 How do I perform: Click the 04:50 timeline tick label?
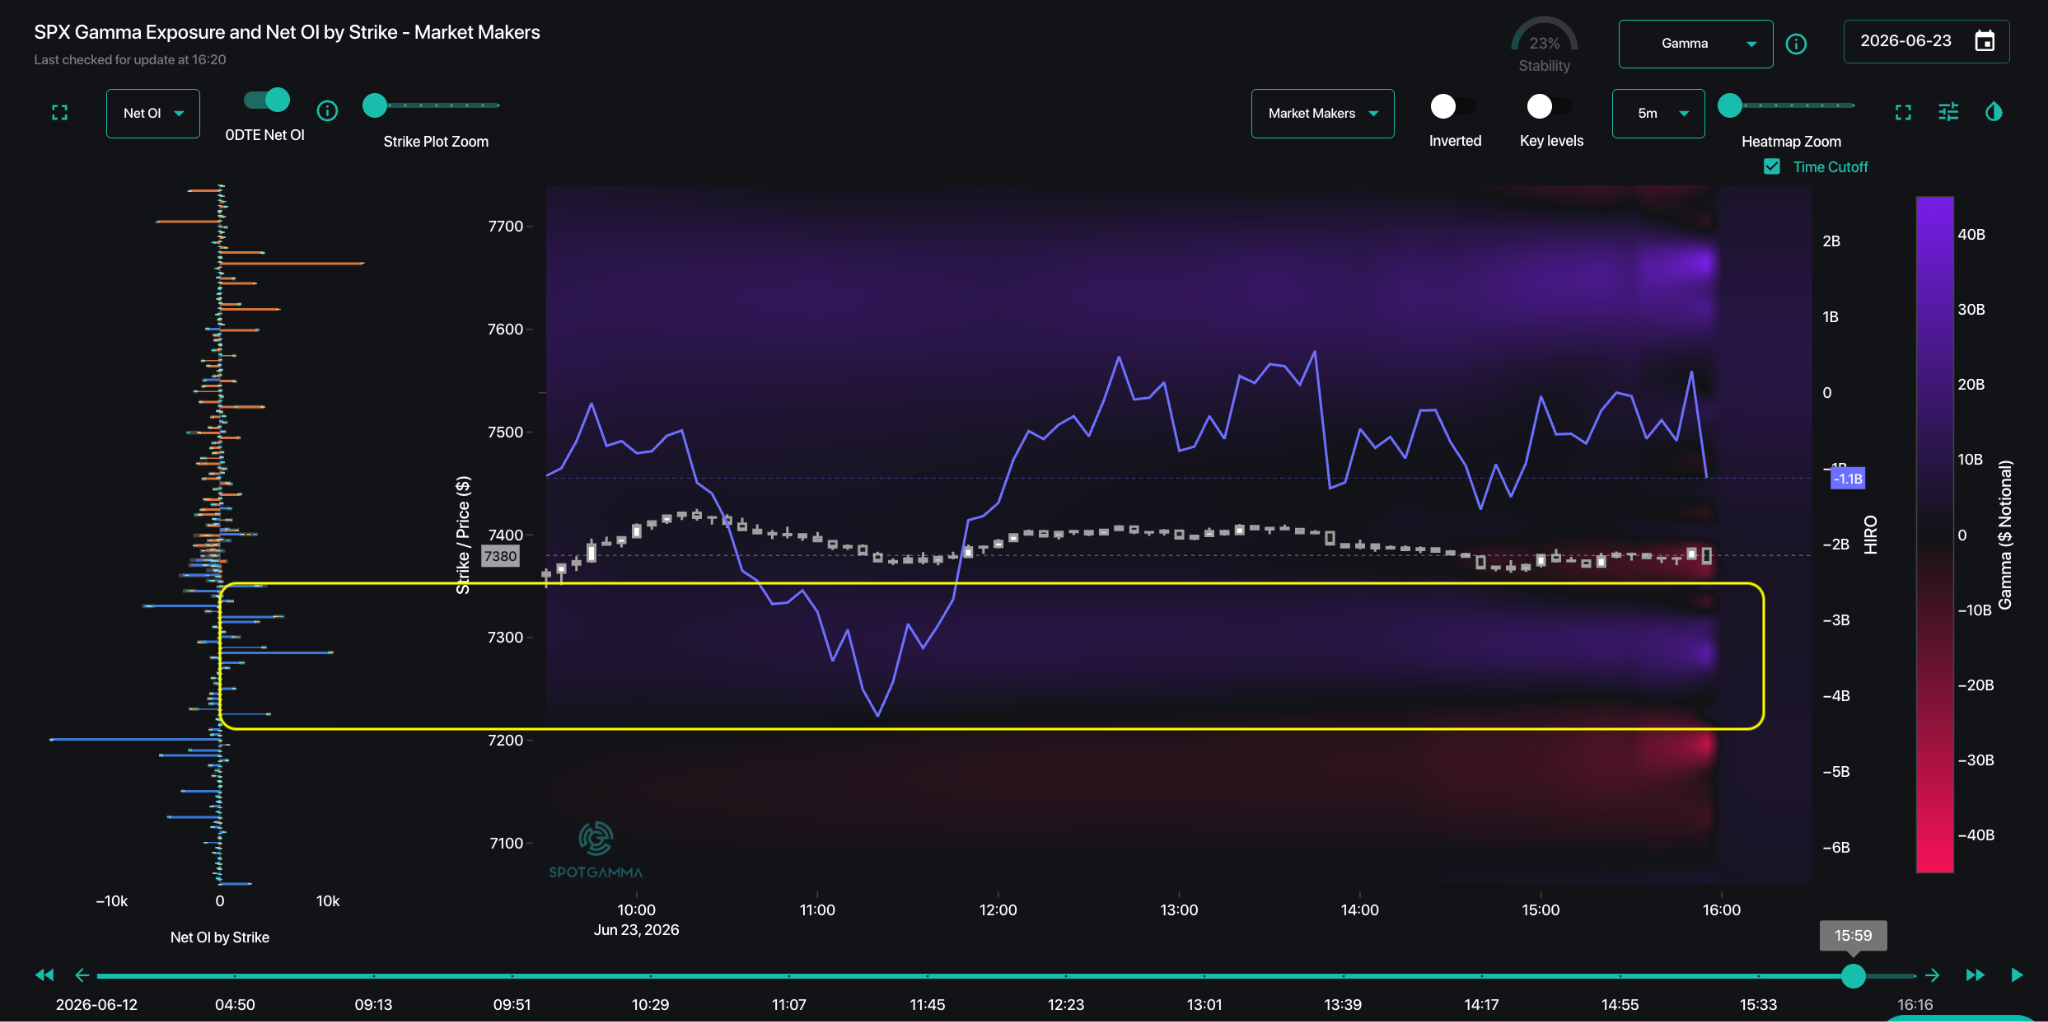(235, 1004)
